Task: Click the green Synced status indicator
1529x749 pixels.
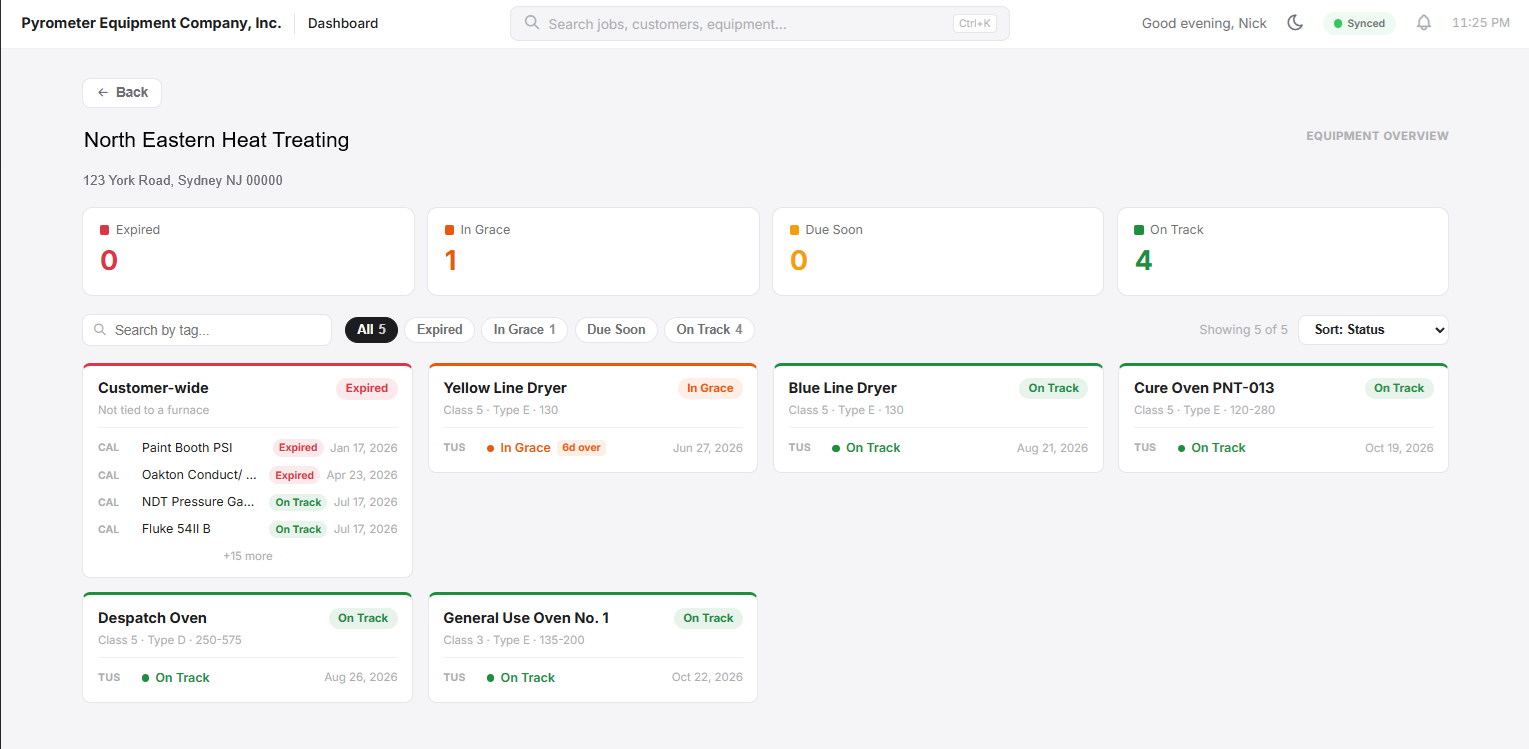Action: click(1359, 23)
